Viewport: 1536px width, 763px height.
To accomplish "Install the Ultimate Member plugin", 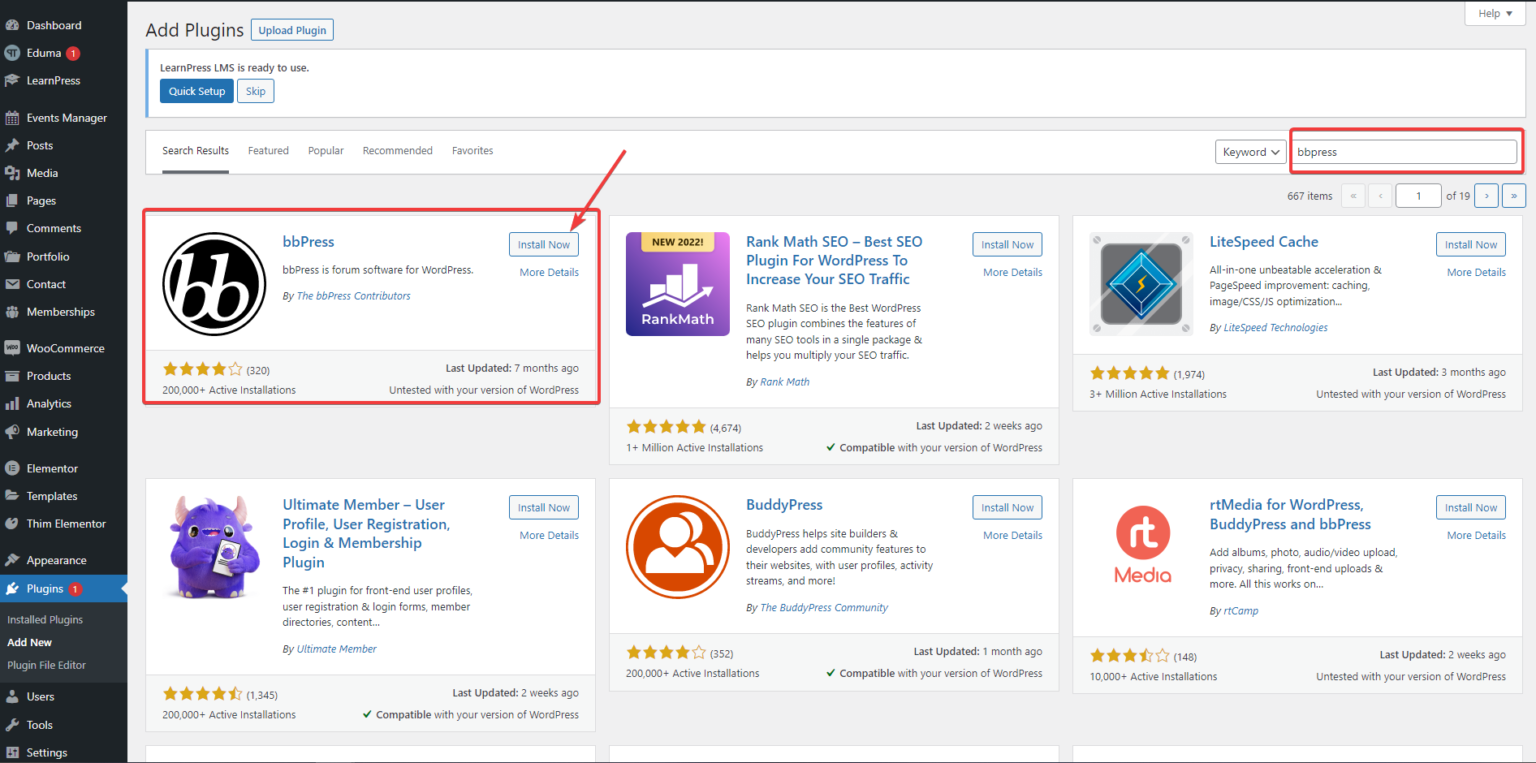I will click(544, 507).
